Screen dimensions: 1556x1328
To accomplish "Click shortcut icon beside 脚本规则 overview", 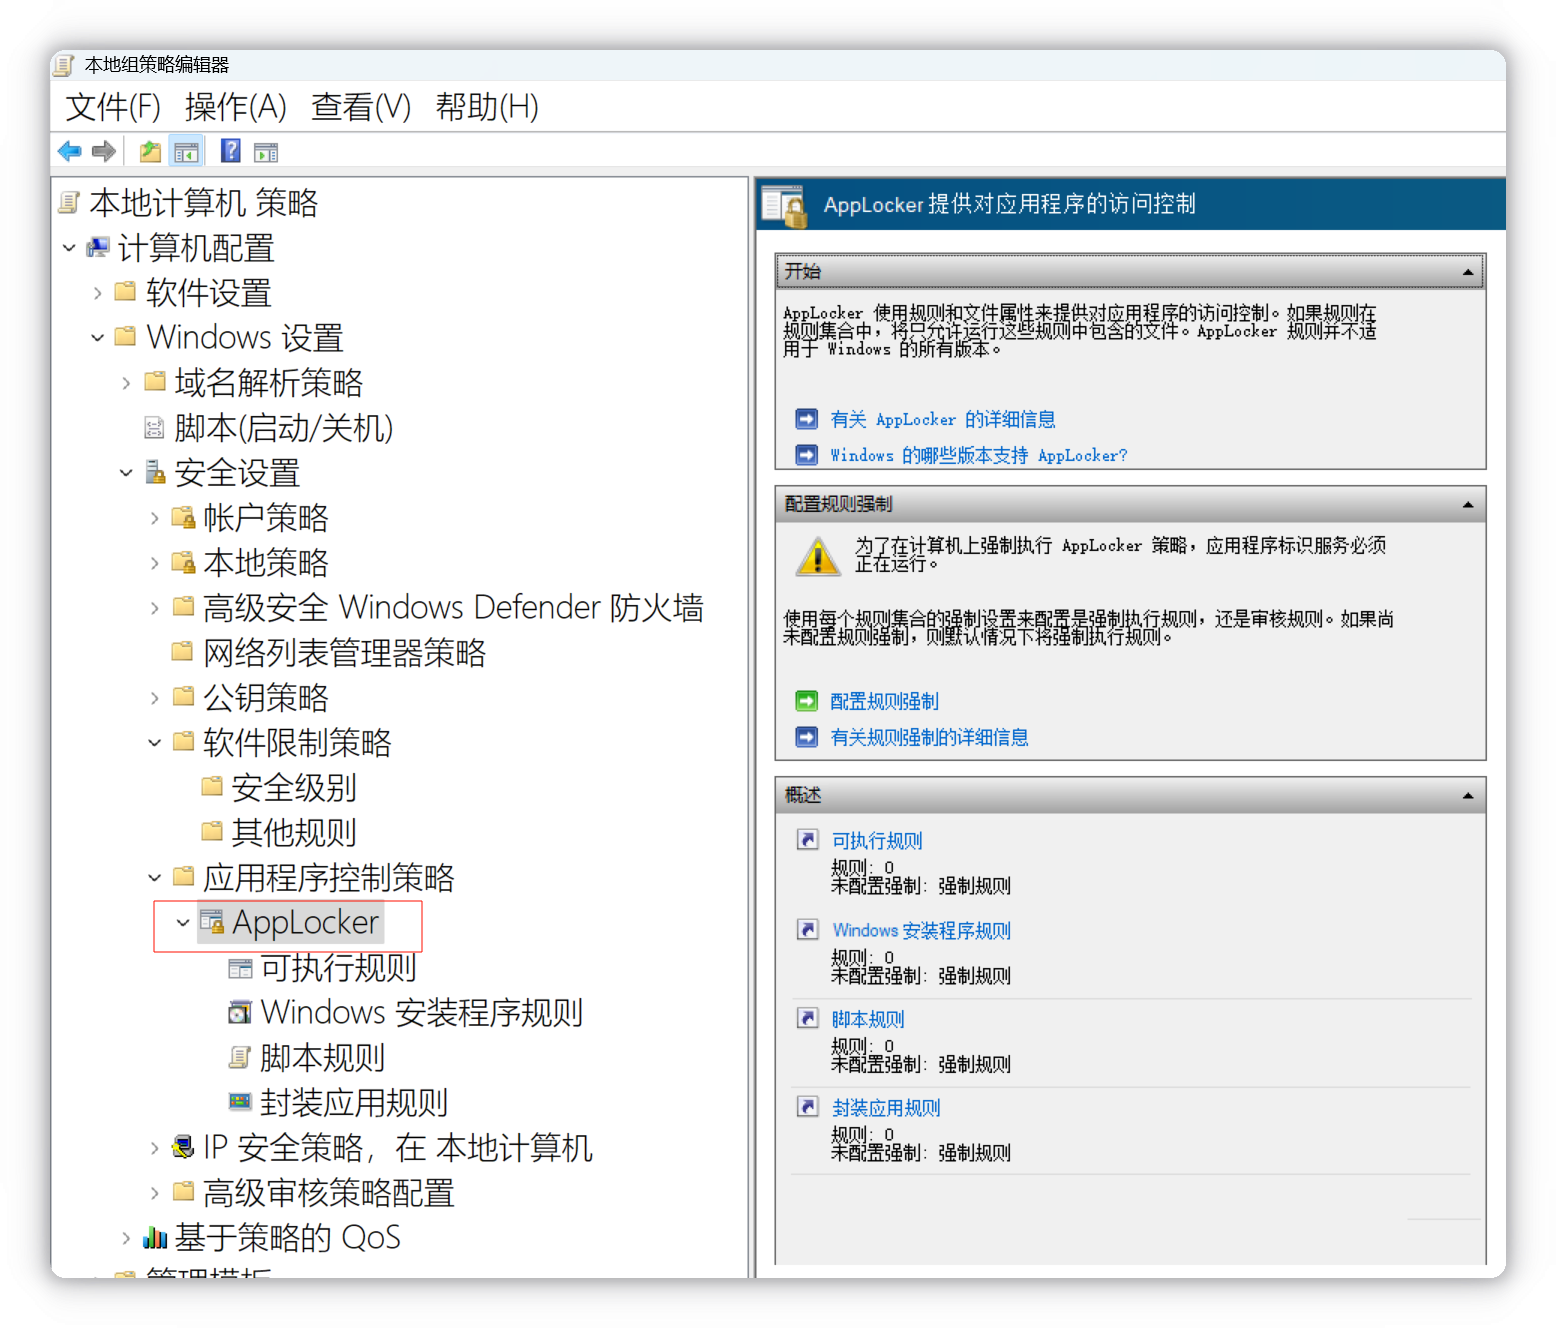I will click(808, 1018).
